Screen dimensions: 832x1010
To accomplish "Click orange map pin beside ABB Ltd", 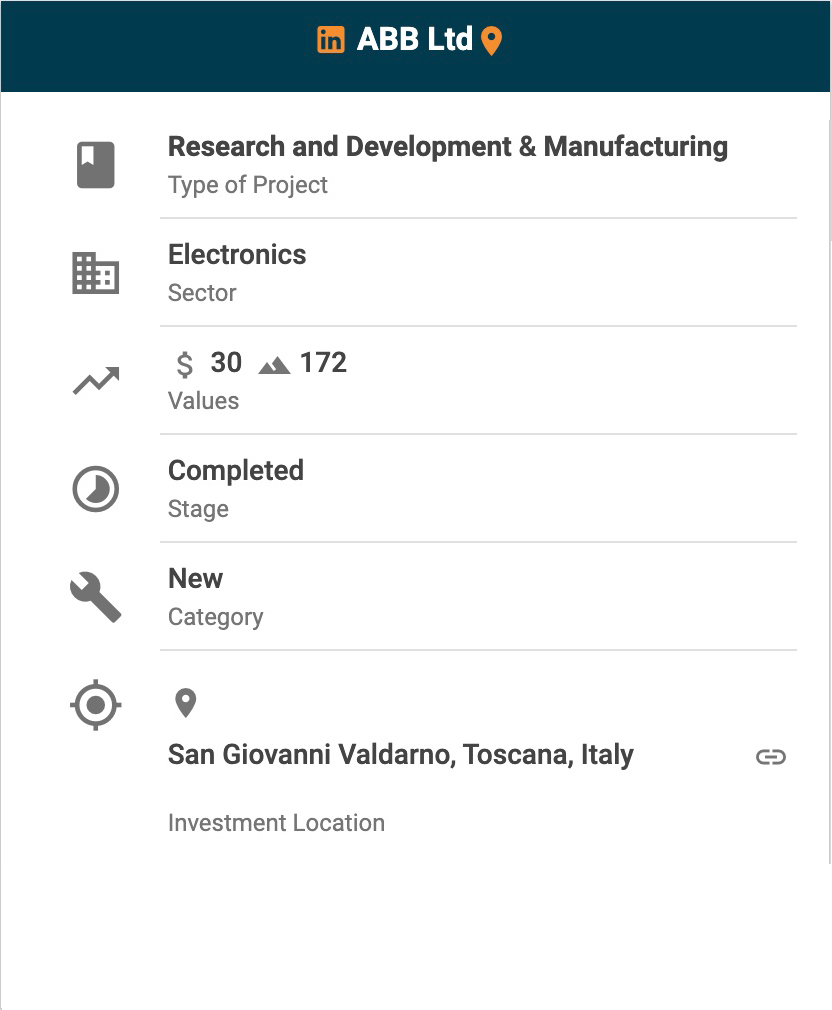I will click(x=490, y=41).
